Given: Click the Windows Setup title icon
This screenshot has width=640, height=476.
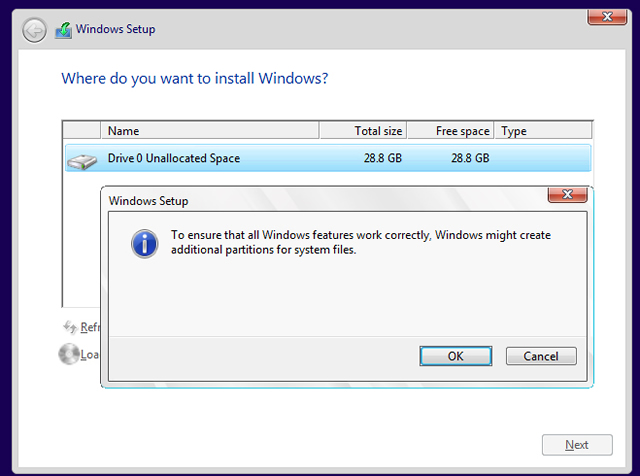Looking at the screenshot, I should click(63, 30).
